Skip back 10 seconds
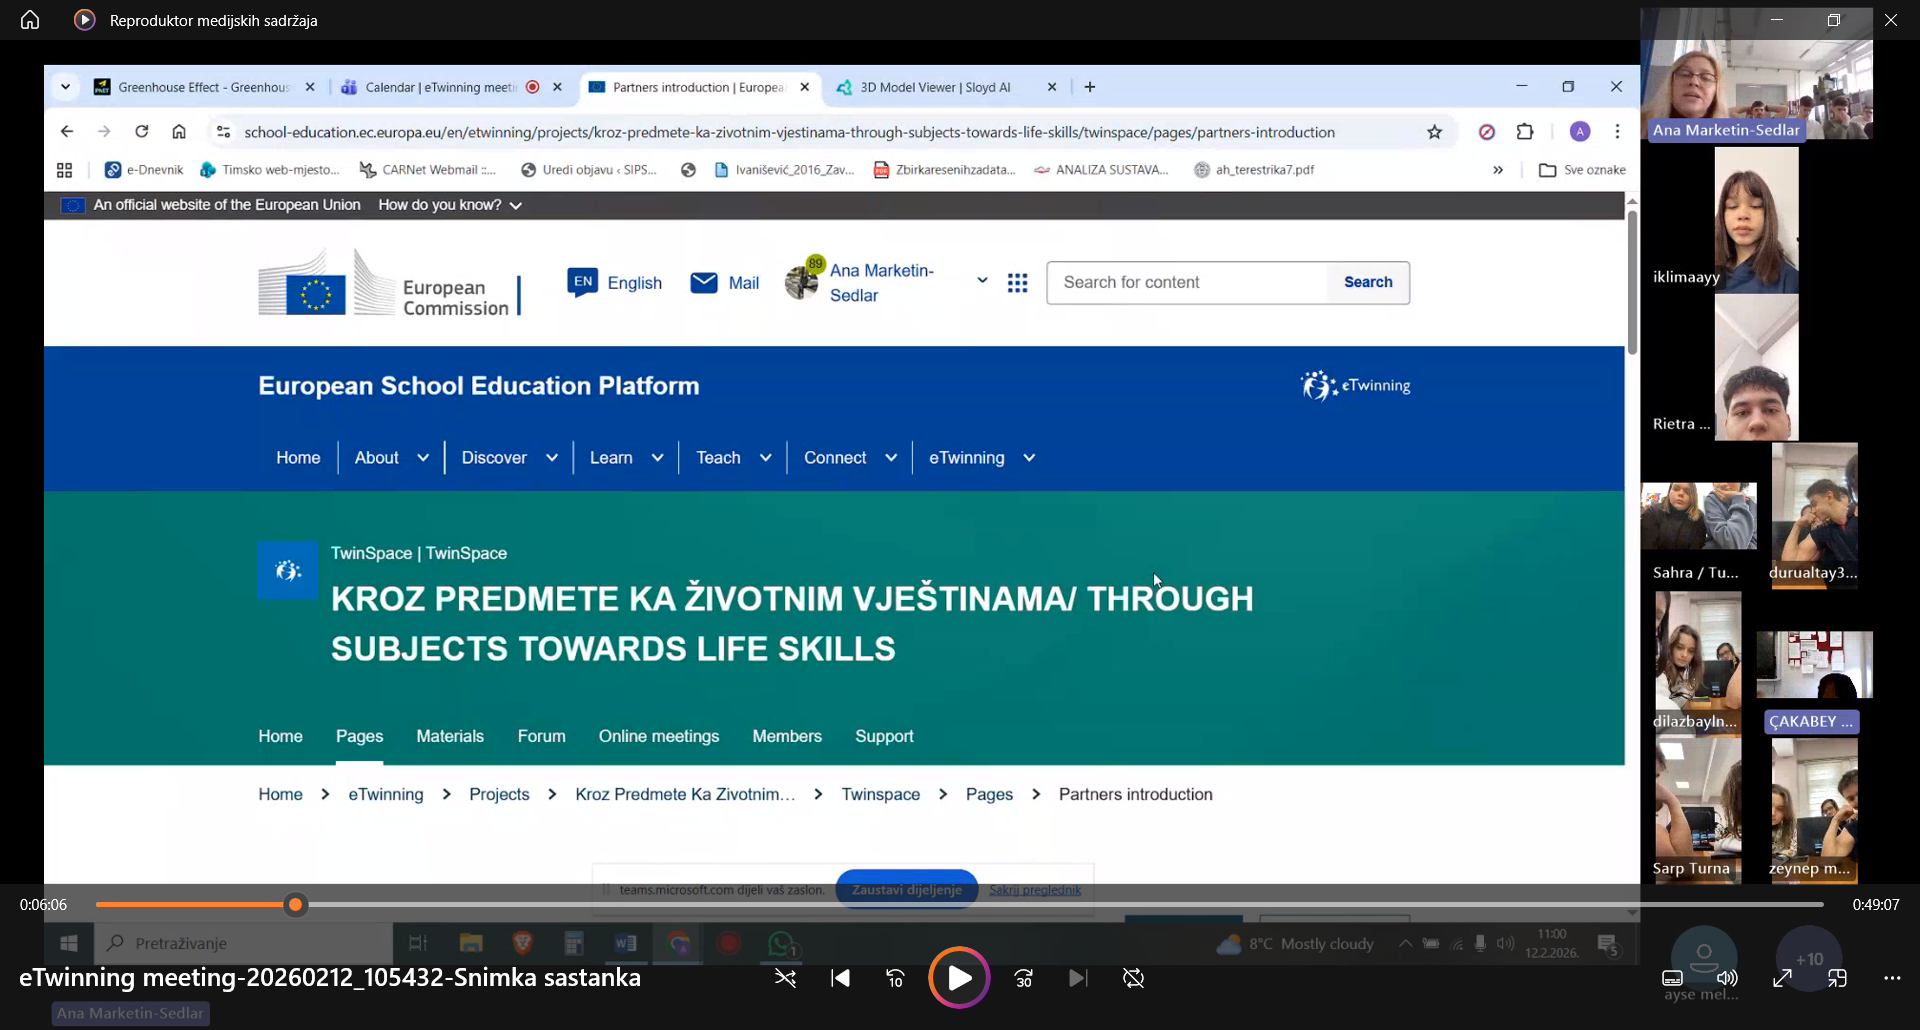1920x1030 pixels. pyautogui.click(x=895, y=979)
